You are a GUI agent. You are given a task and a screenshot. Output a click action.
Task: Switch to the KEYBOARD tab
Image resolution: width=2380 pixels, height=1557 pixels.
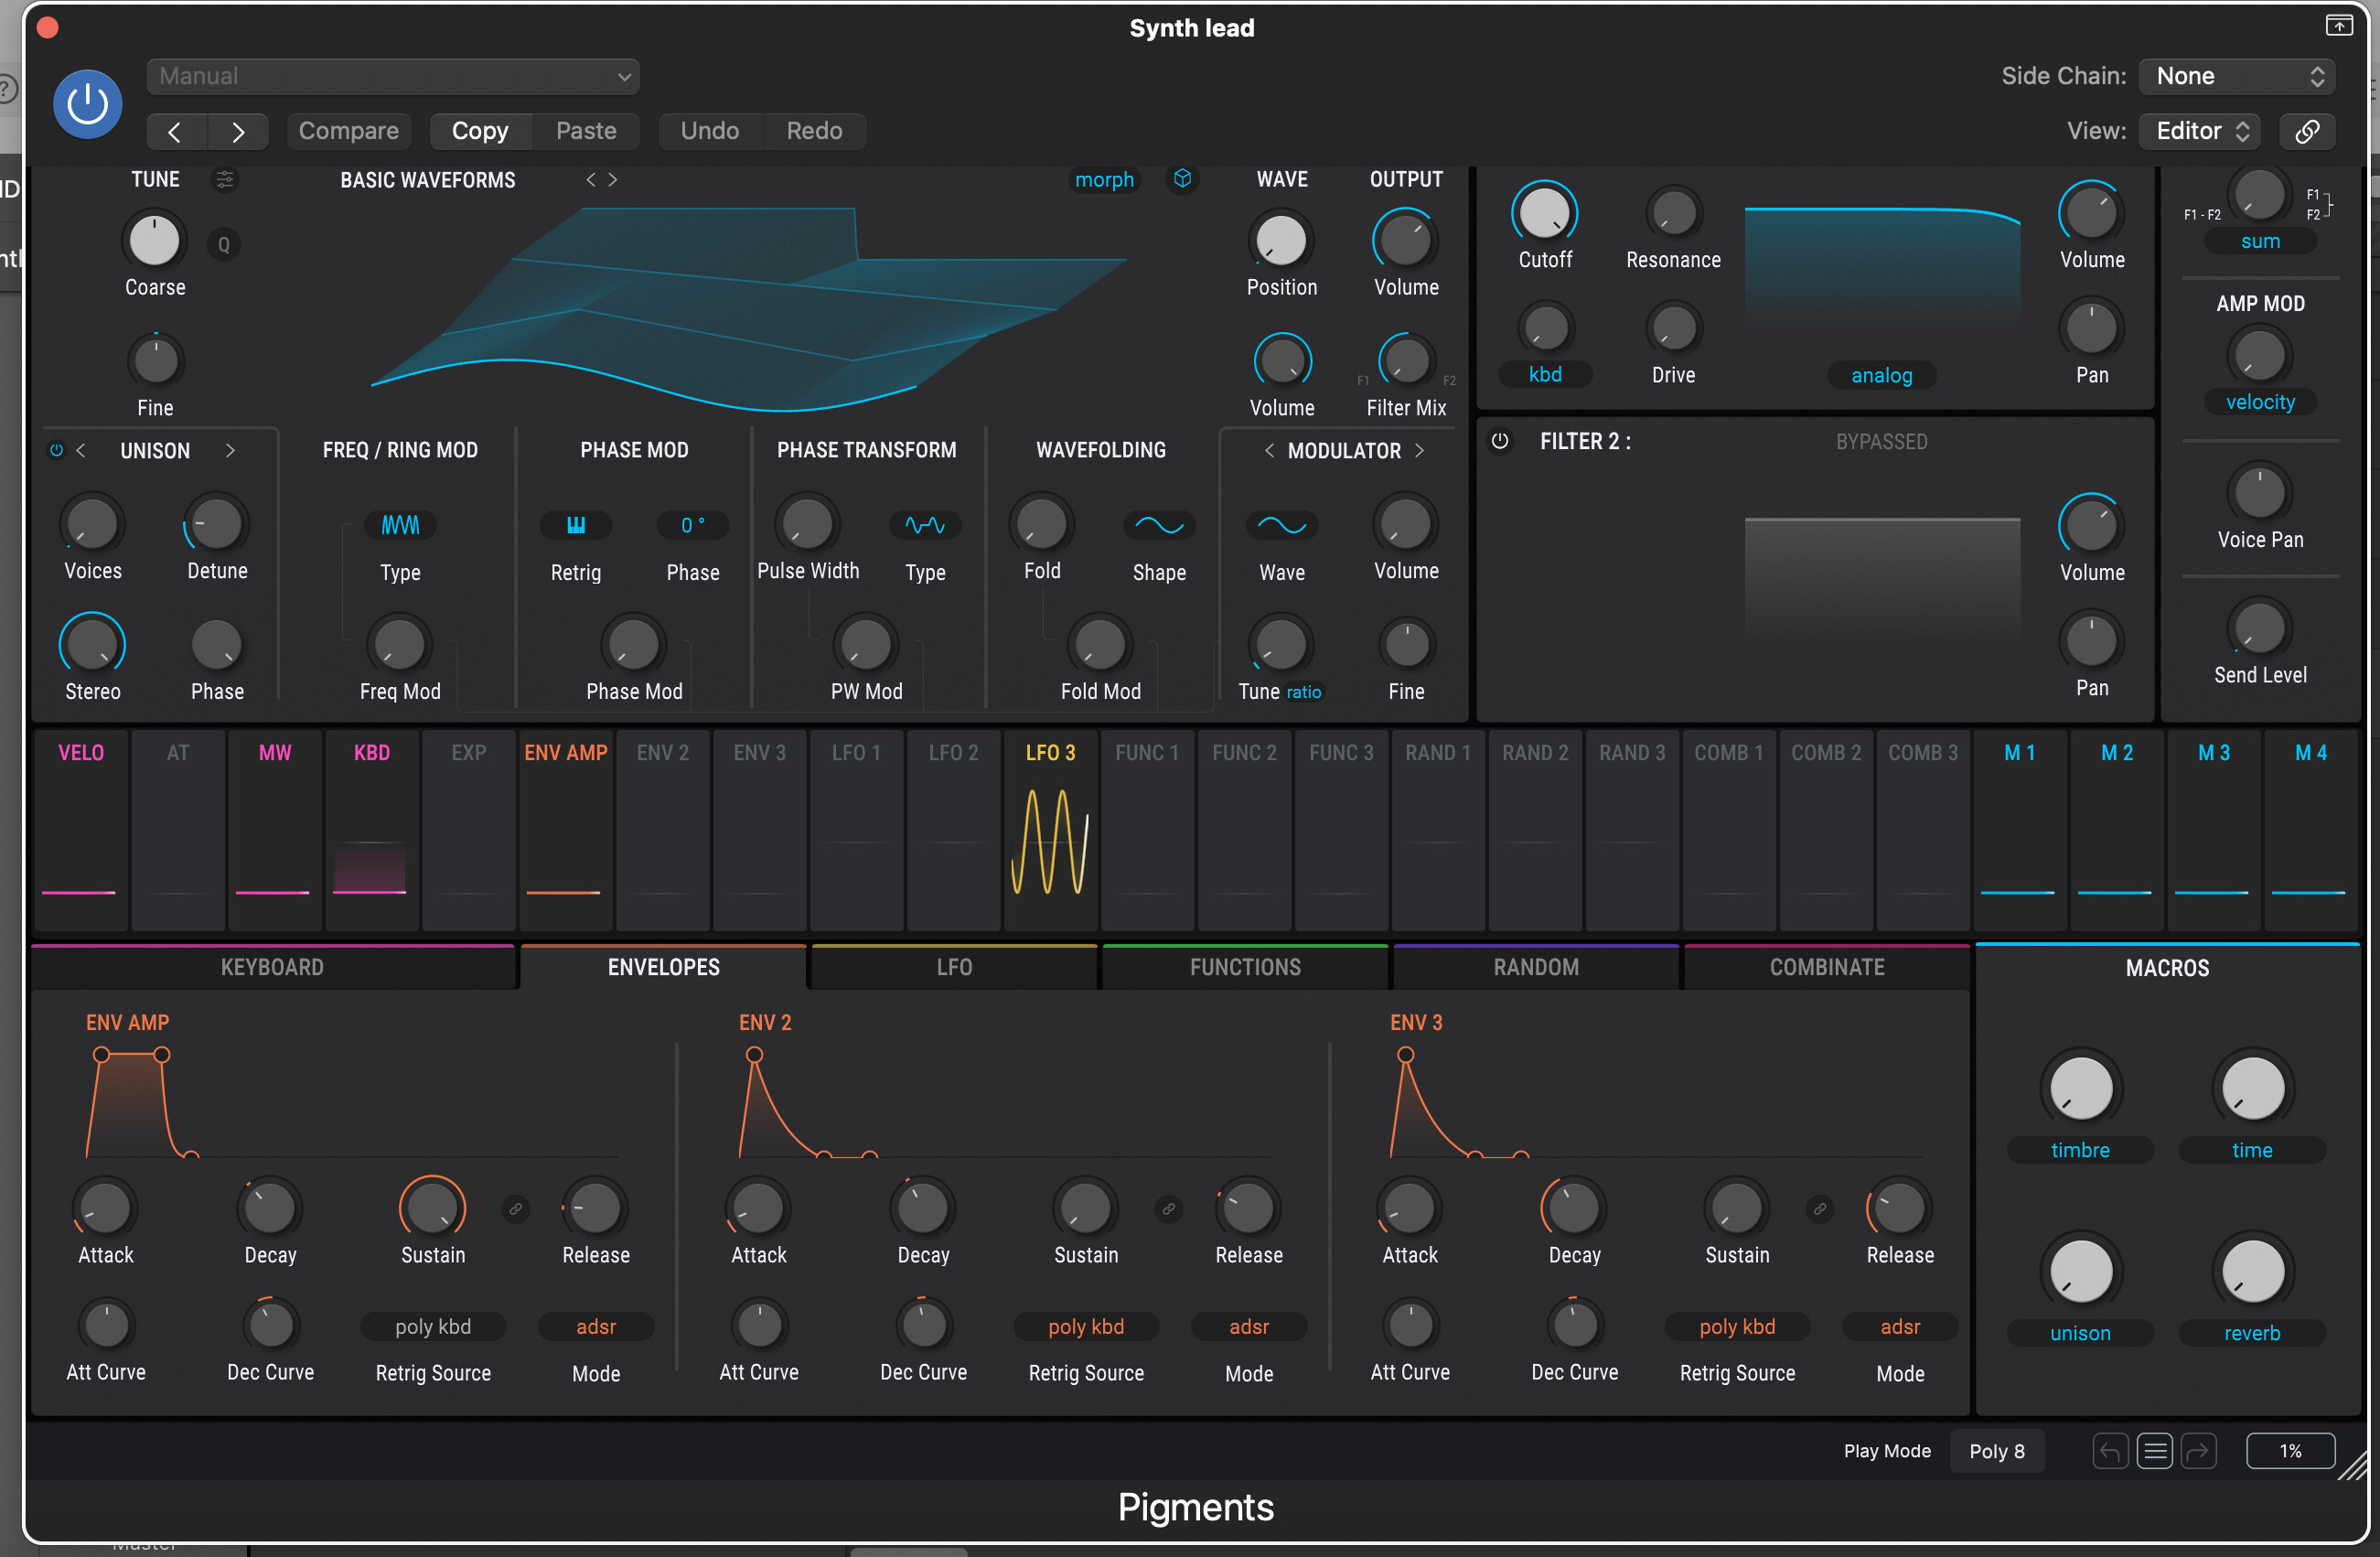click(x=272, y=967)
